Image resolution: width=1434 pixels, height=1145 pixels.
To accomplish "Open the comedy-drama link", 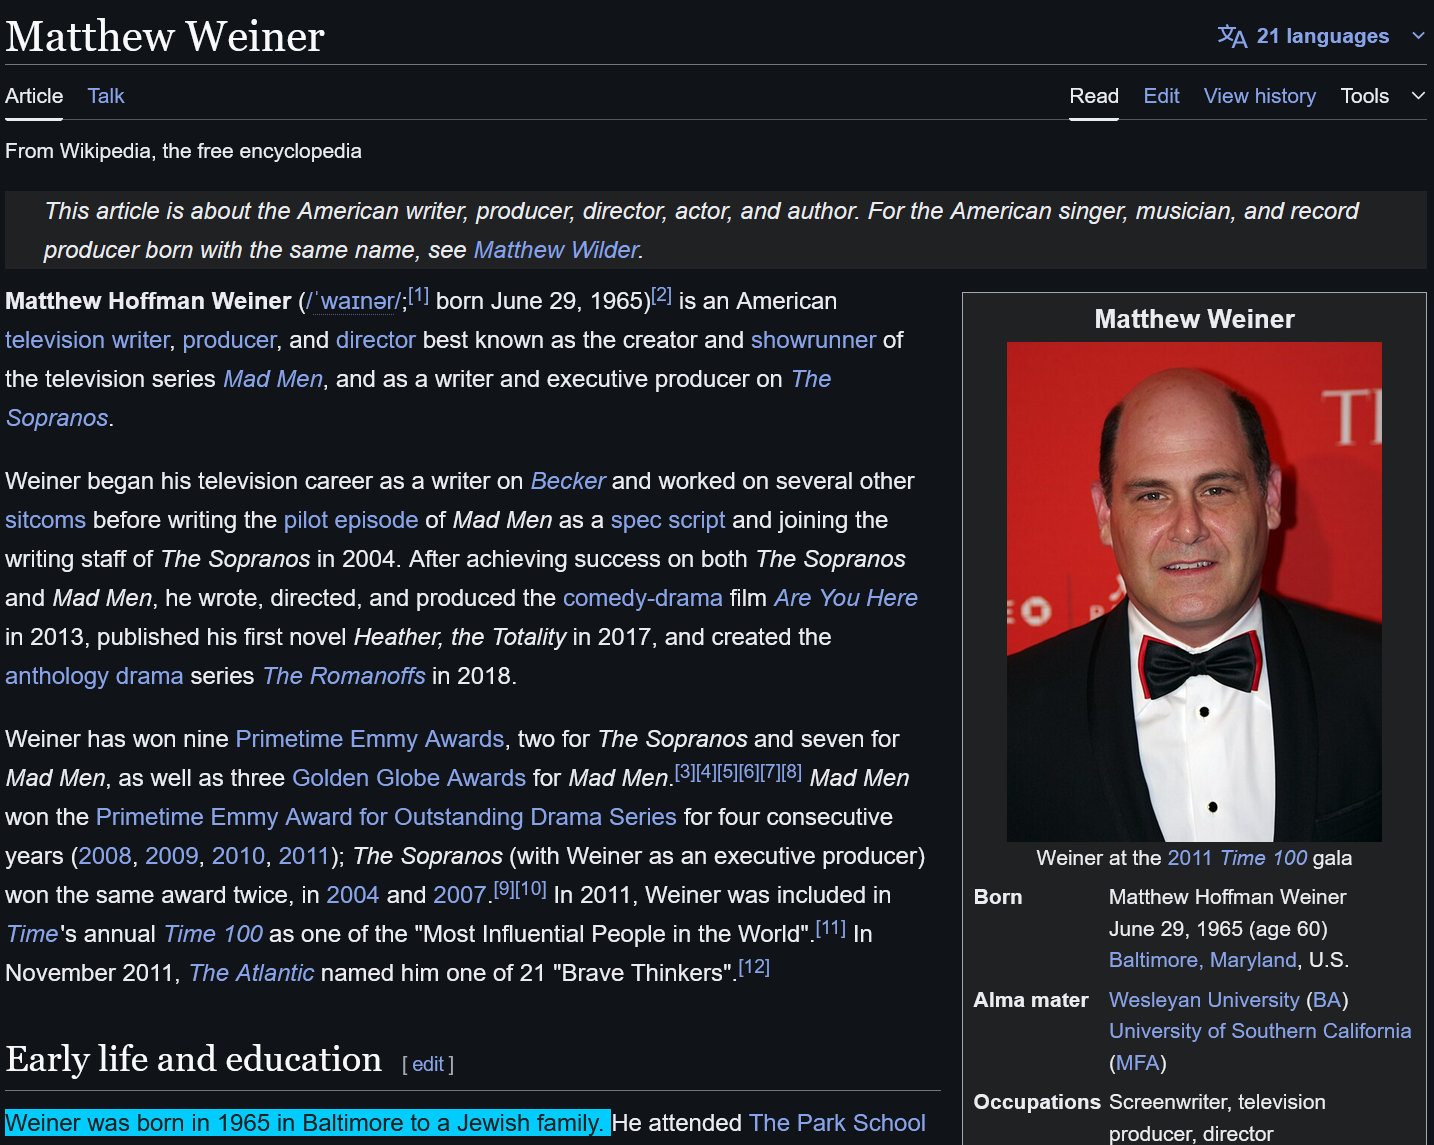I will tap(643, 598).
